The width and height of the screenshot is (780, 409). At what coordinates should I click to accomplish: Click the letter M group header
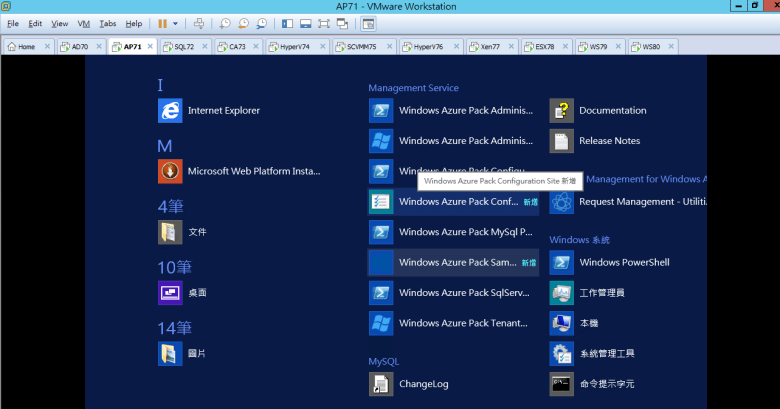click(x=165, y=146)
